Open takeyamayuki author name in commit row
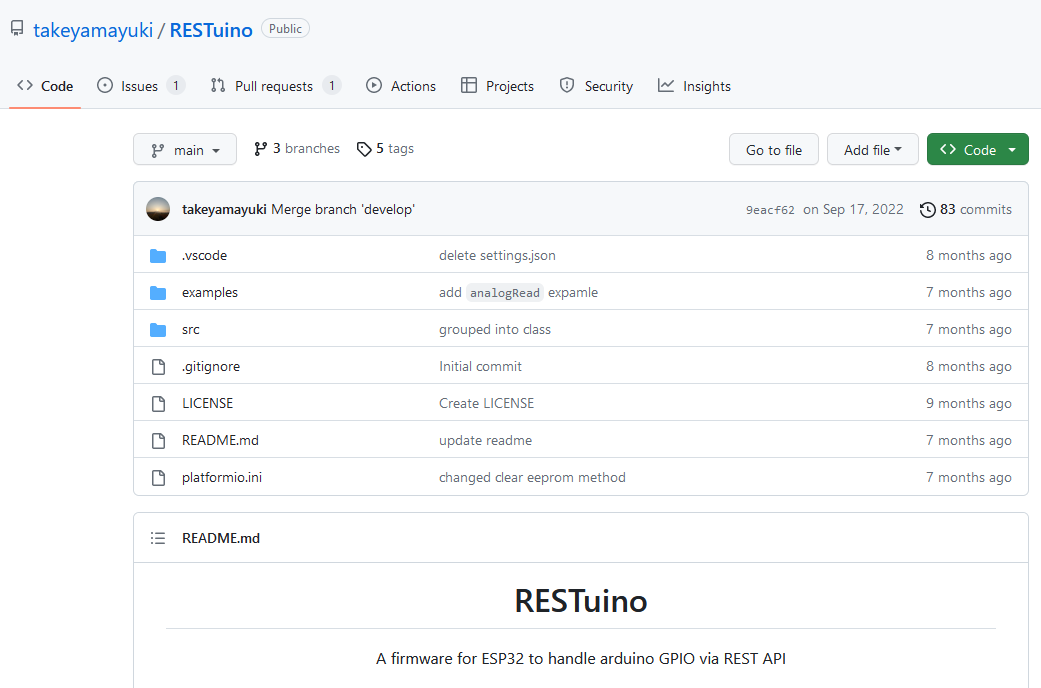Screen dimensions: 1041x688 224,209
